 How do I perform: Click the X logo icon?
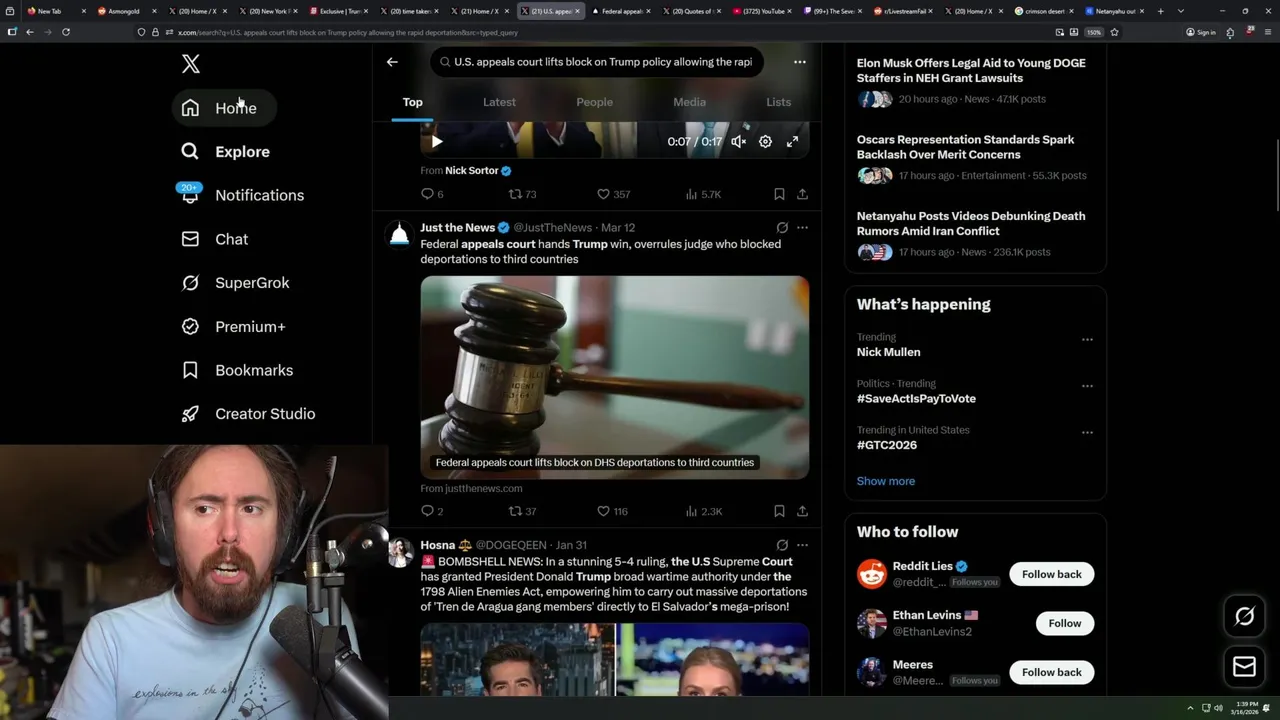(191, 64)
